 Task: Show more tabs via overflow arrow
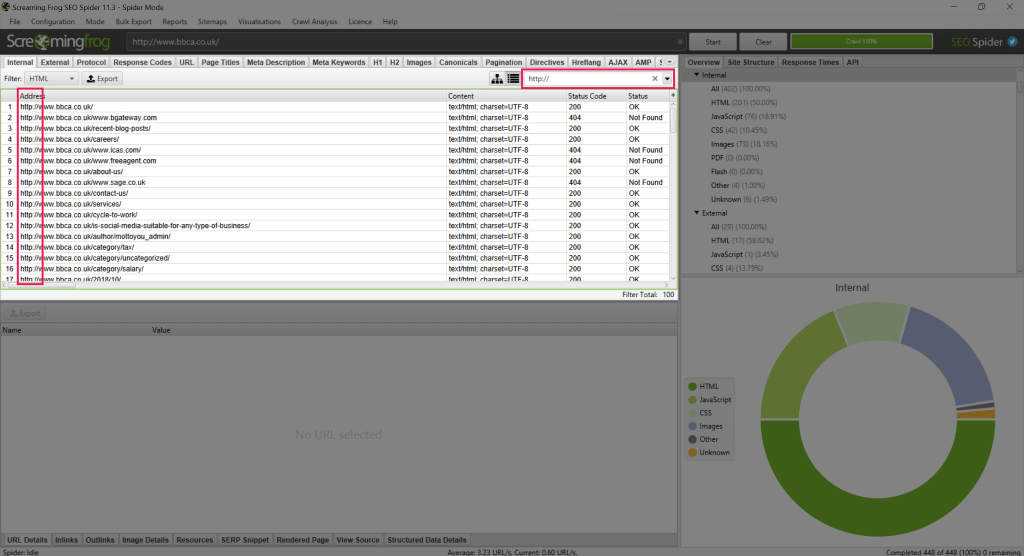[669, 62]
